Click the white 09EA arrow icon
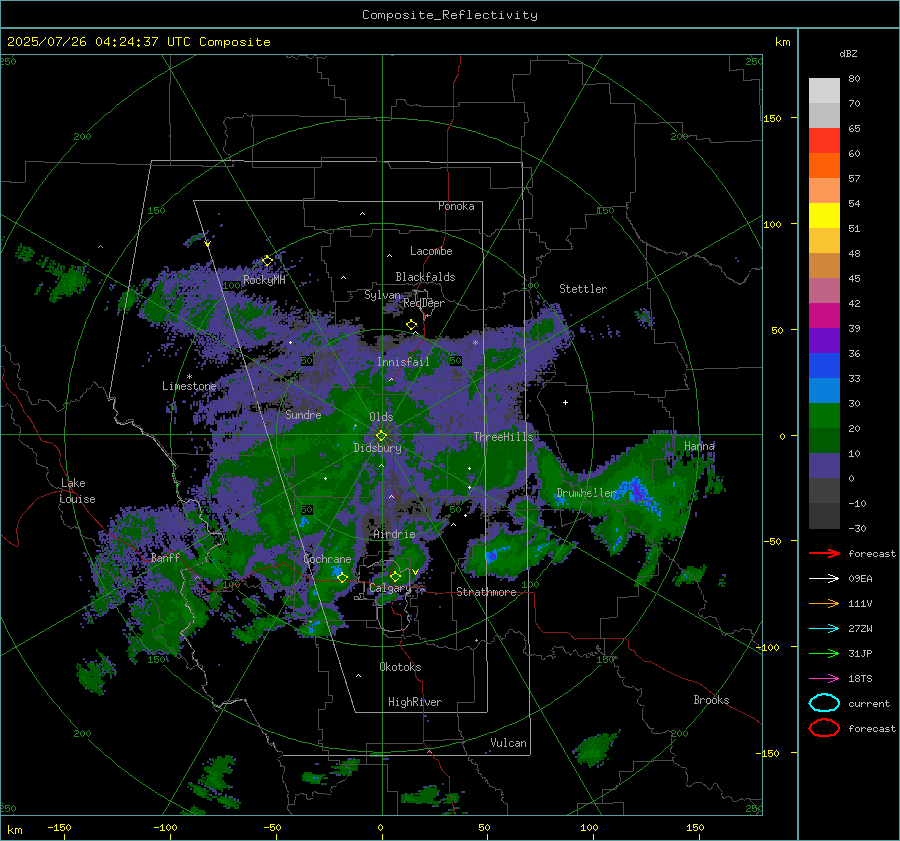Screen dimensions: 900x841 coord(824,578)
